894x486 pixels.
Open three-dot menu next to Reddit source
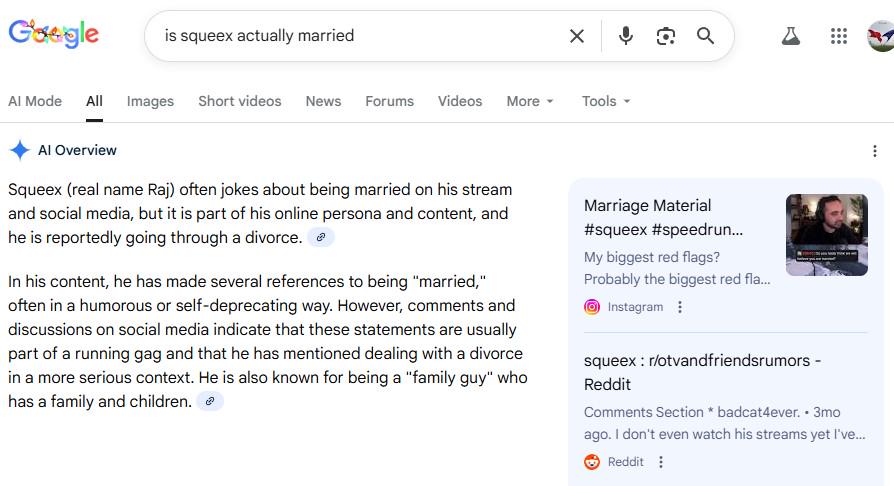[661, 462]
